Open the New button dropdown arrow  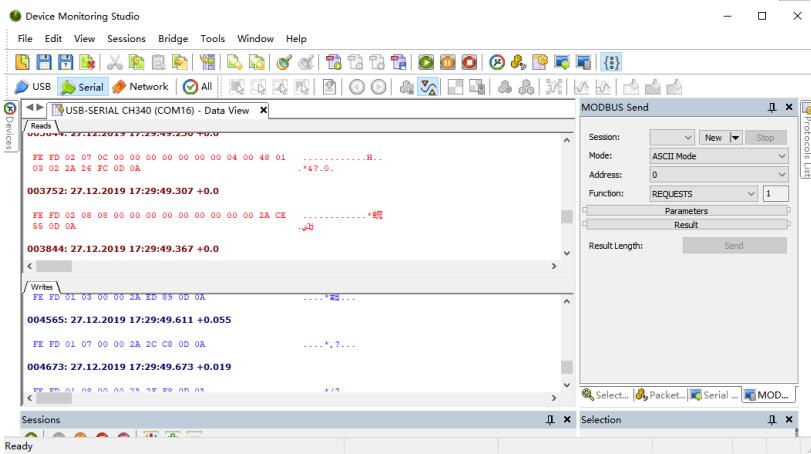coord(735,138)
